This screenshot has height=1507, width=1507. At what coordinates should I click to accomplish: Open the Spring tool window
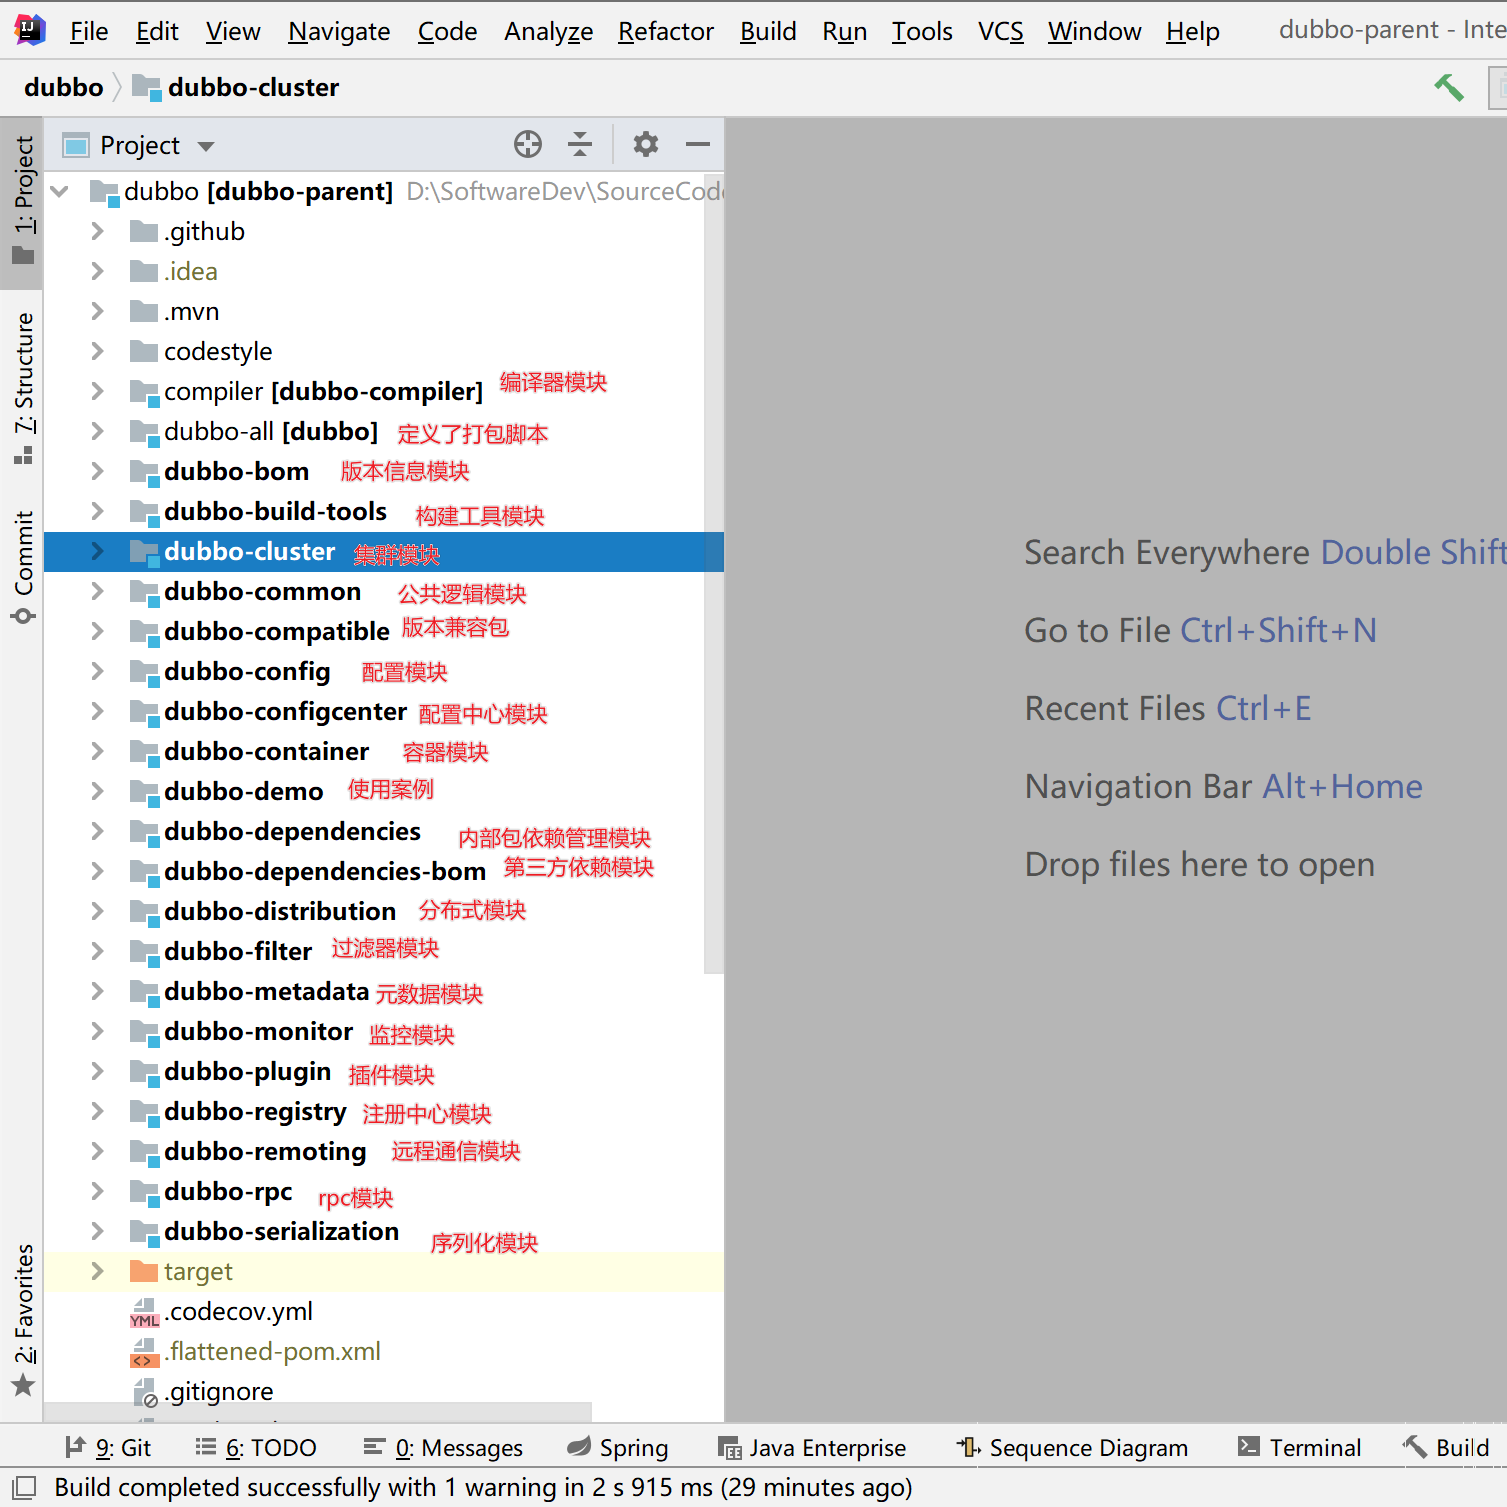click(617, 1447)
